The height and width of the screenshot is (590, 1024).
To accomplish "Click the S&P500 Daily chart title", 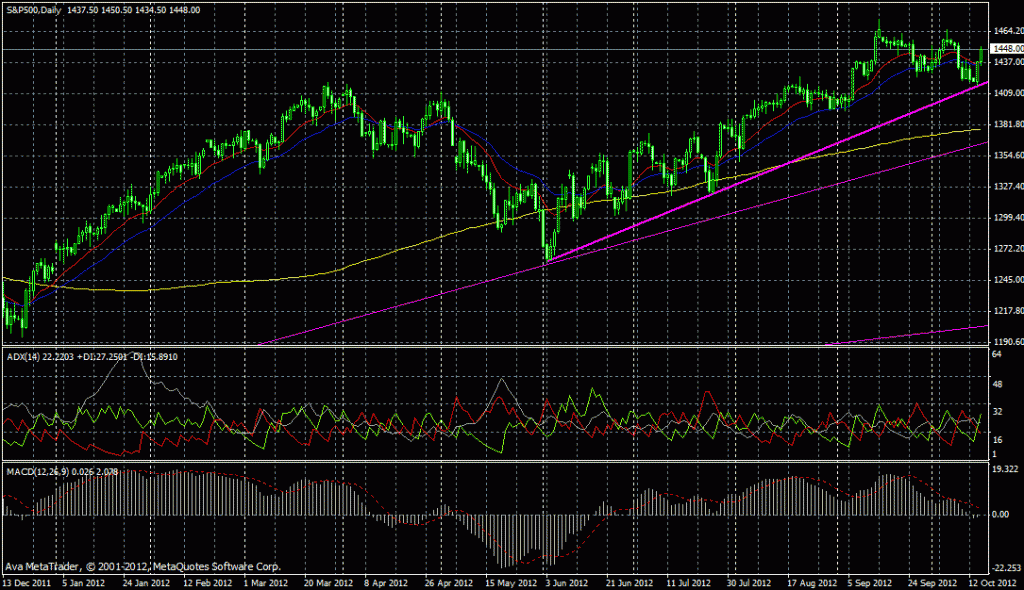I will 31,9.
